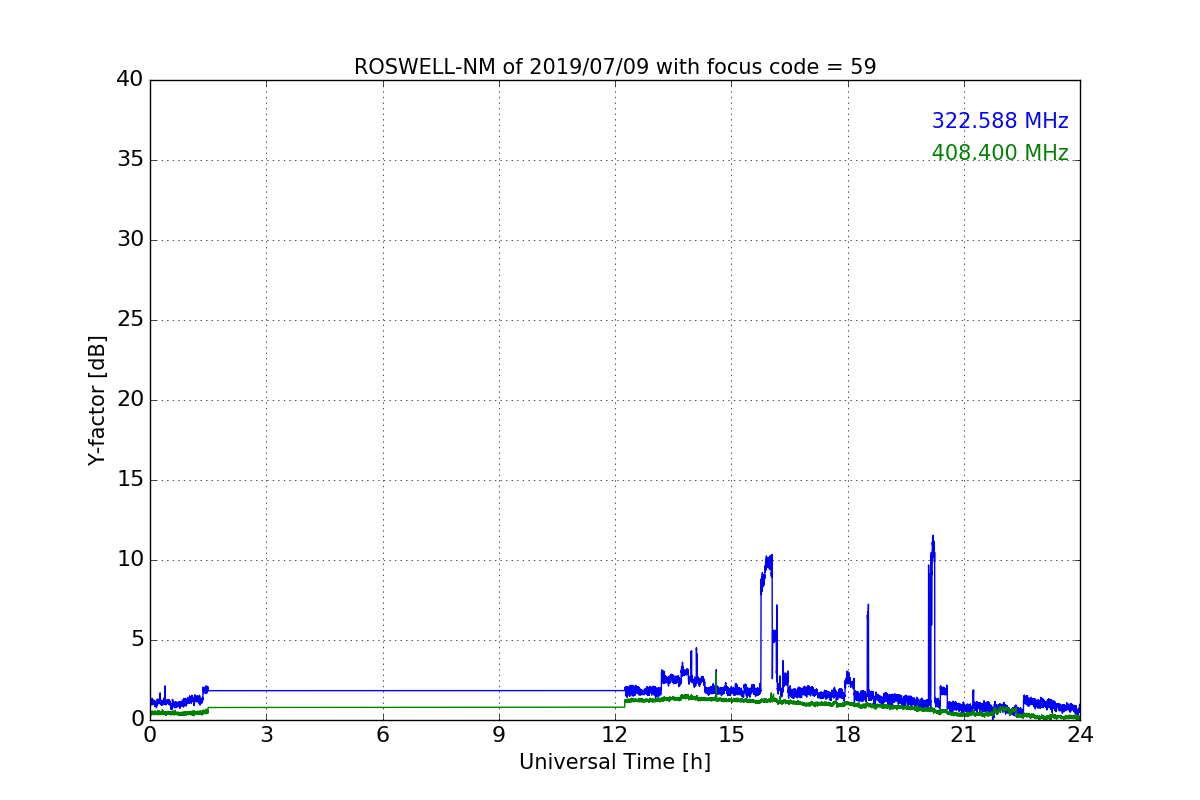The width and height of the screenshot is (1200, 800).
Task: Click the y-axis tick label 40
Action: click(x=130, y=80)
